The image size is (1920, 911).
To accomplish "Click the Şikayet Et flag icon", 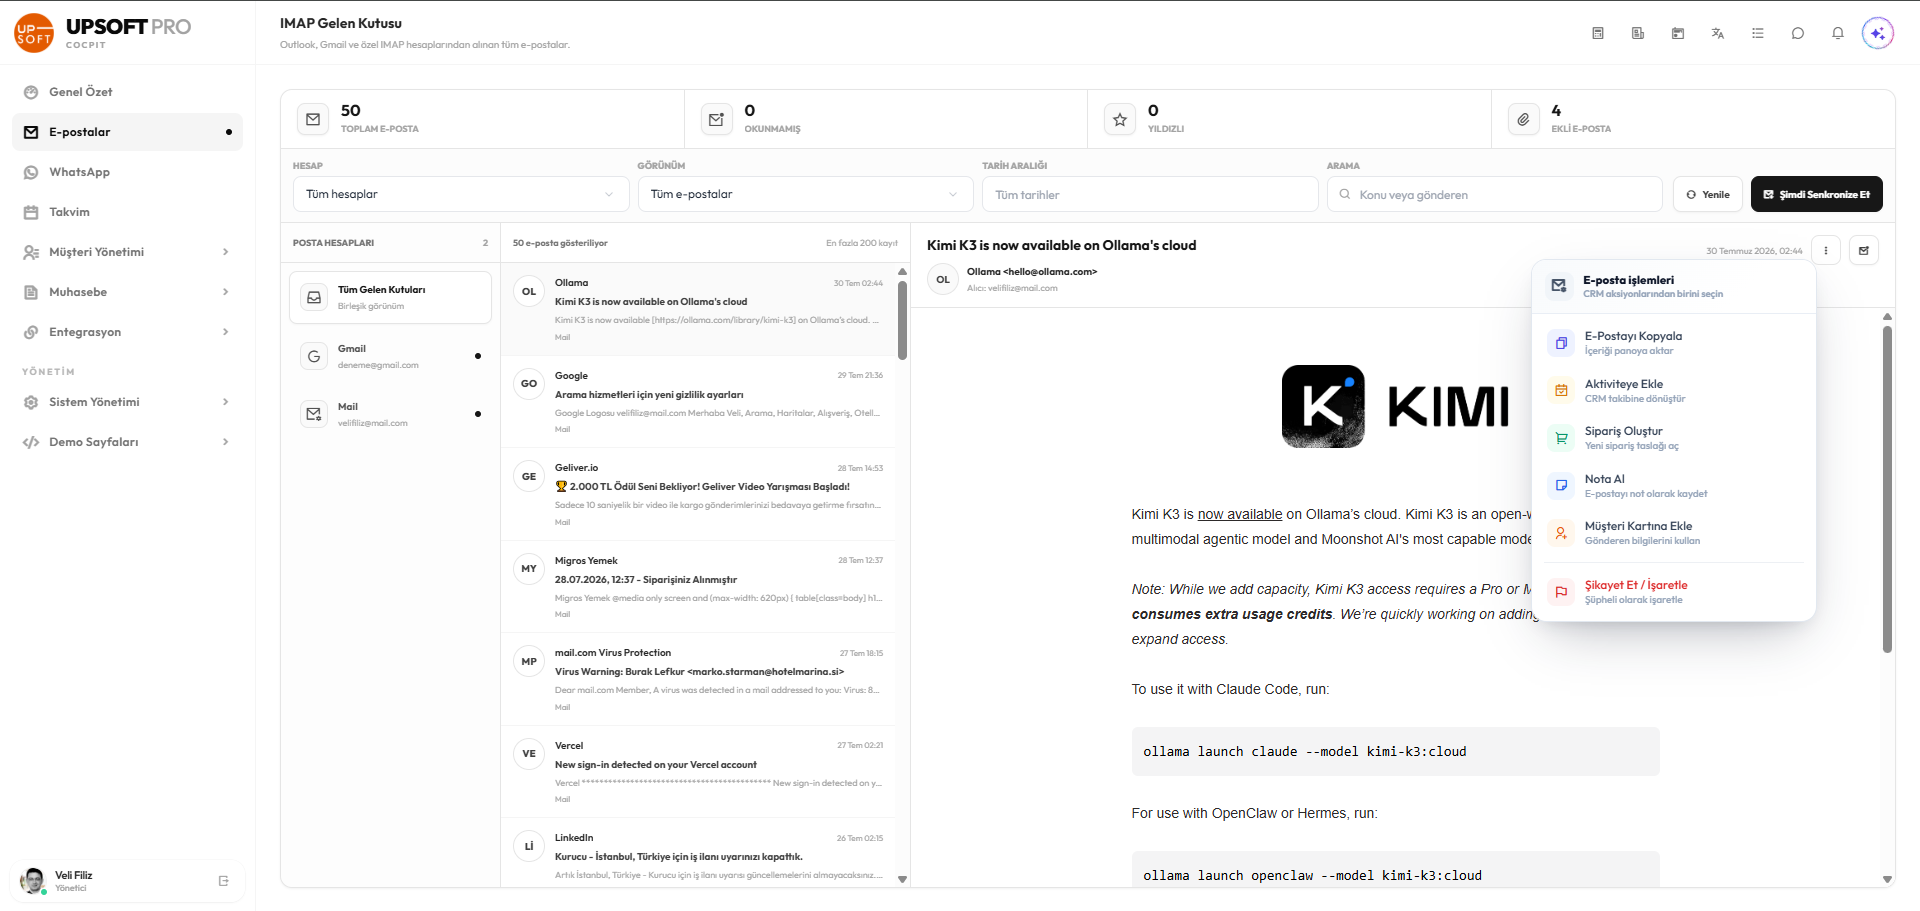I will (1561, 592).
